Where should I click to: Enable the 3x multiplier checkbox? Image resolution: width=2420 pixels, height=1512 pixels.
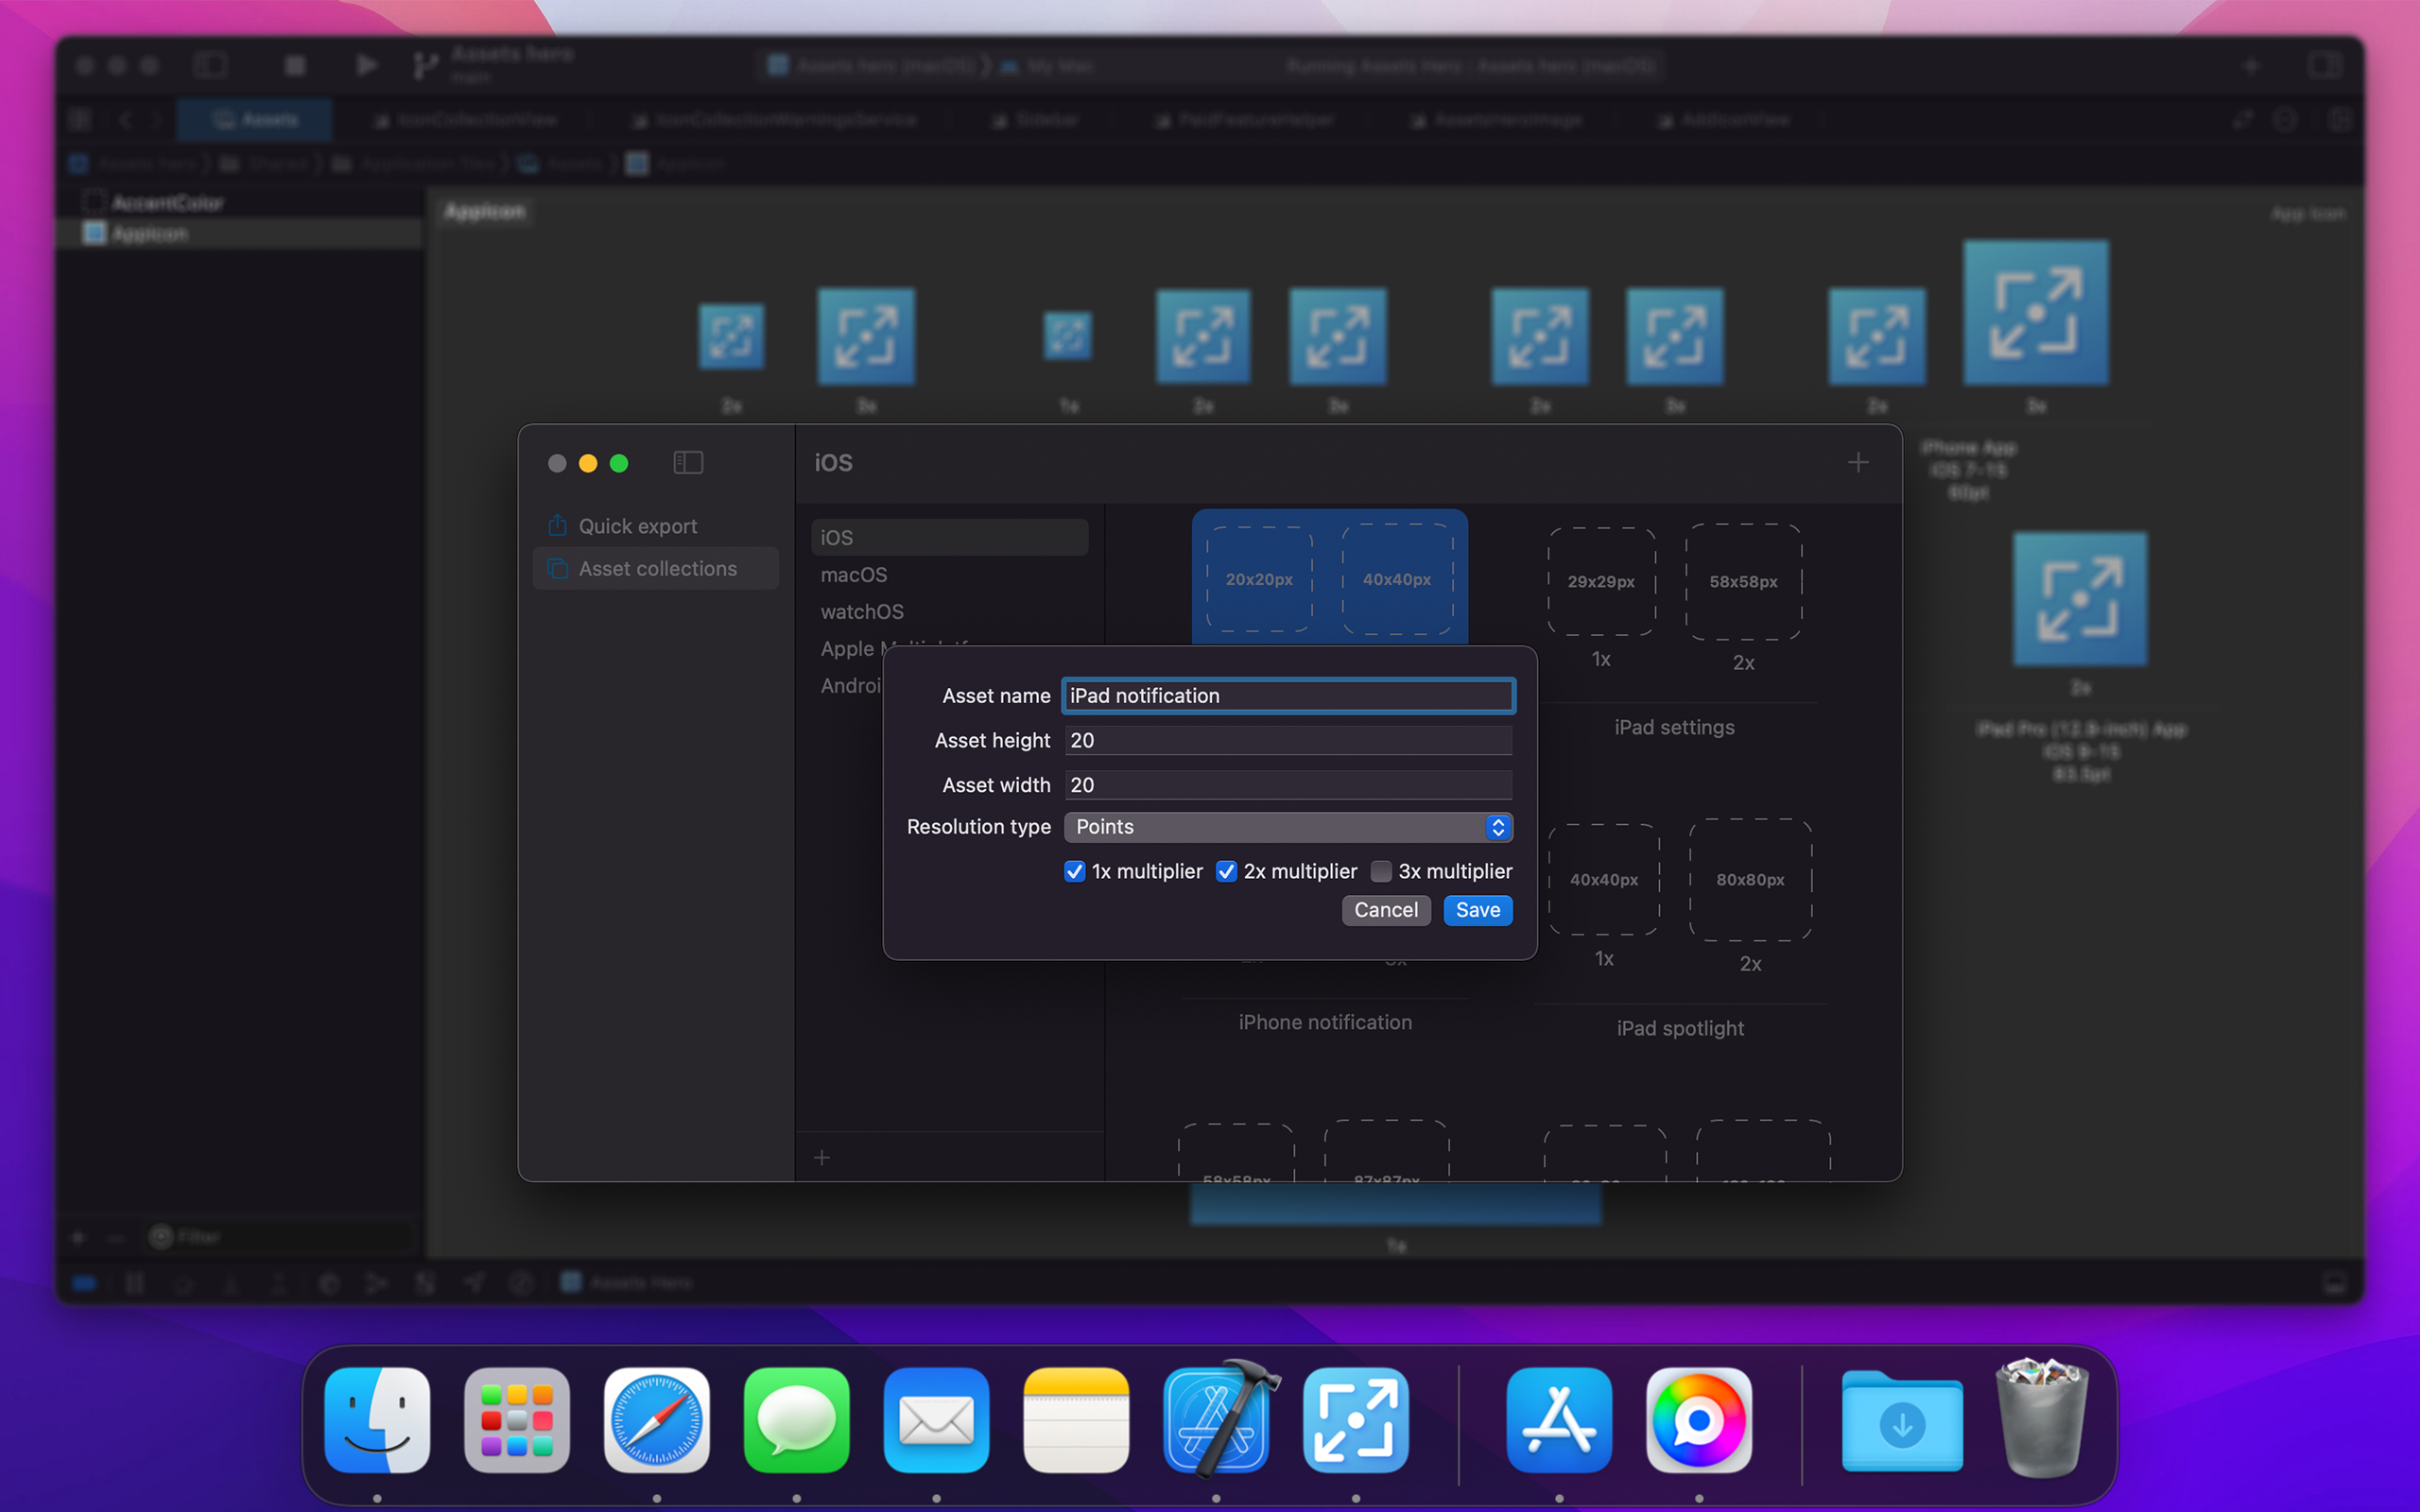point(1381,871)
